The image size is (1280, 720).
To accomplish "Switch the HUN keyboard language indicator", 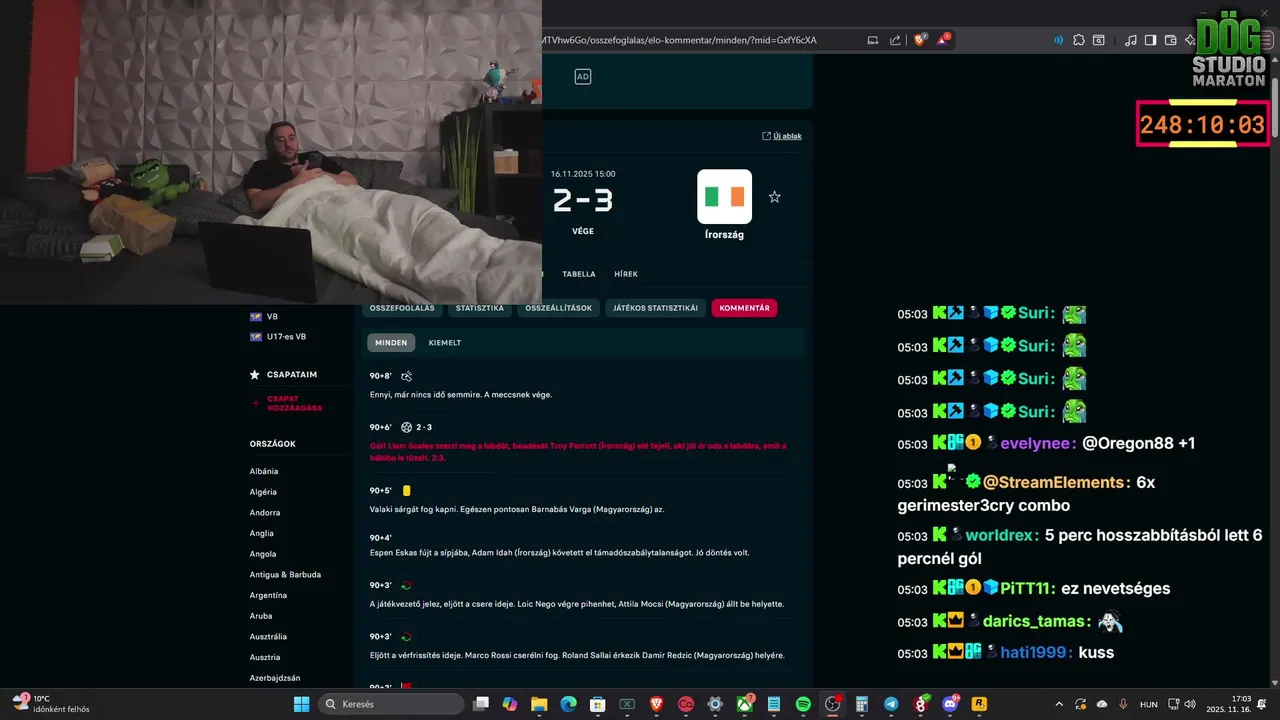I will tap(1149, 704).
